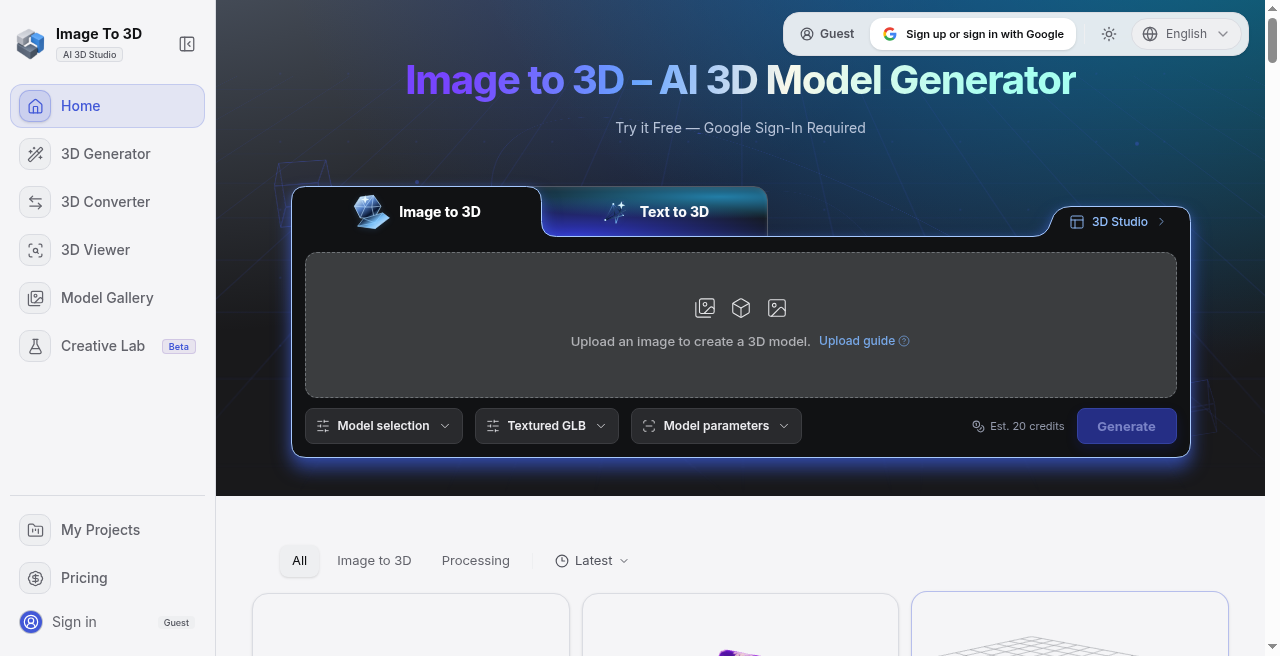Collapse the sidebar with the panel icon
Viewport: 1280px width, 656px height.
tap(187, 44)
